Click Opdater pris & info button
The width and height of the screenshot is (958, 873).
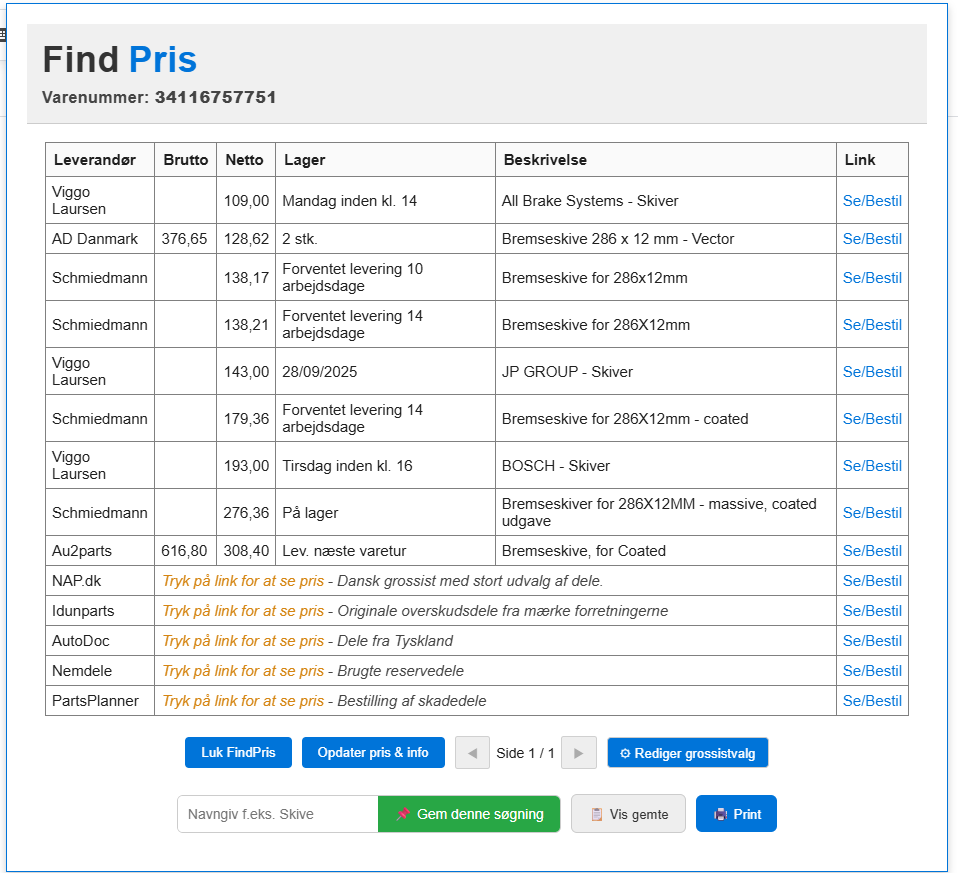tap(373, 753)
